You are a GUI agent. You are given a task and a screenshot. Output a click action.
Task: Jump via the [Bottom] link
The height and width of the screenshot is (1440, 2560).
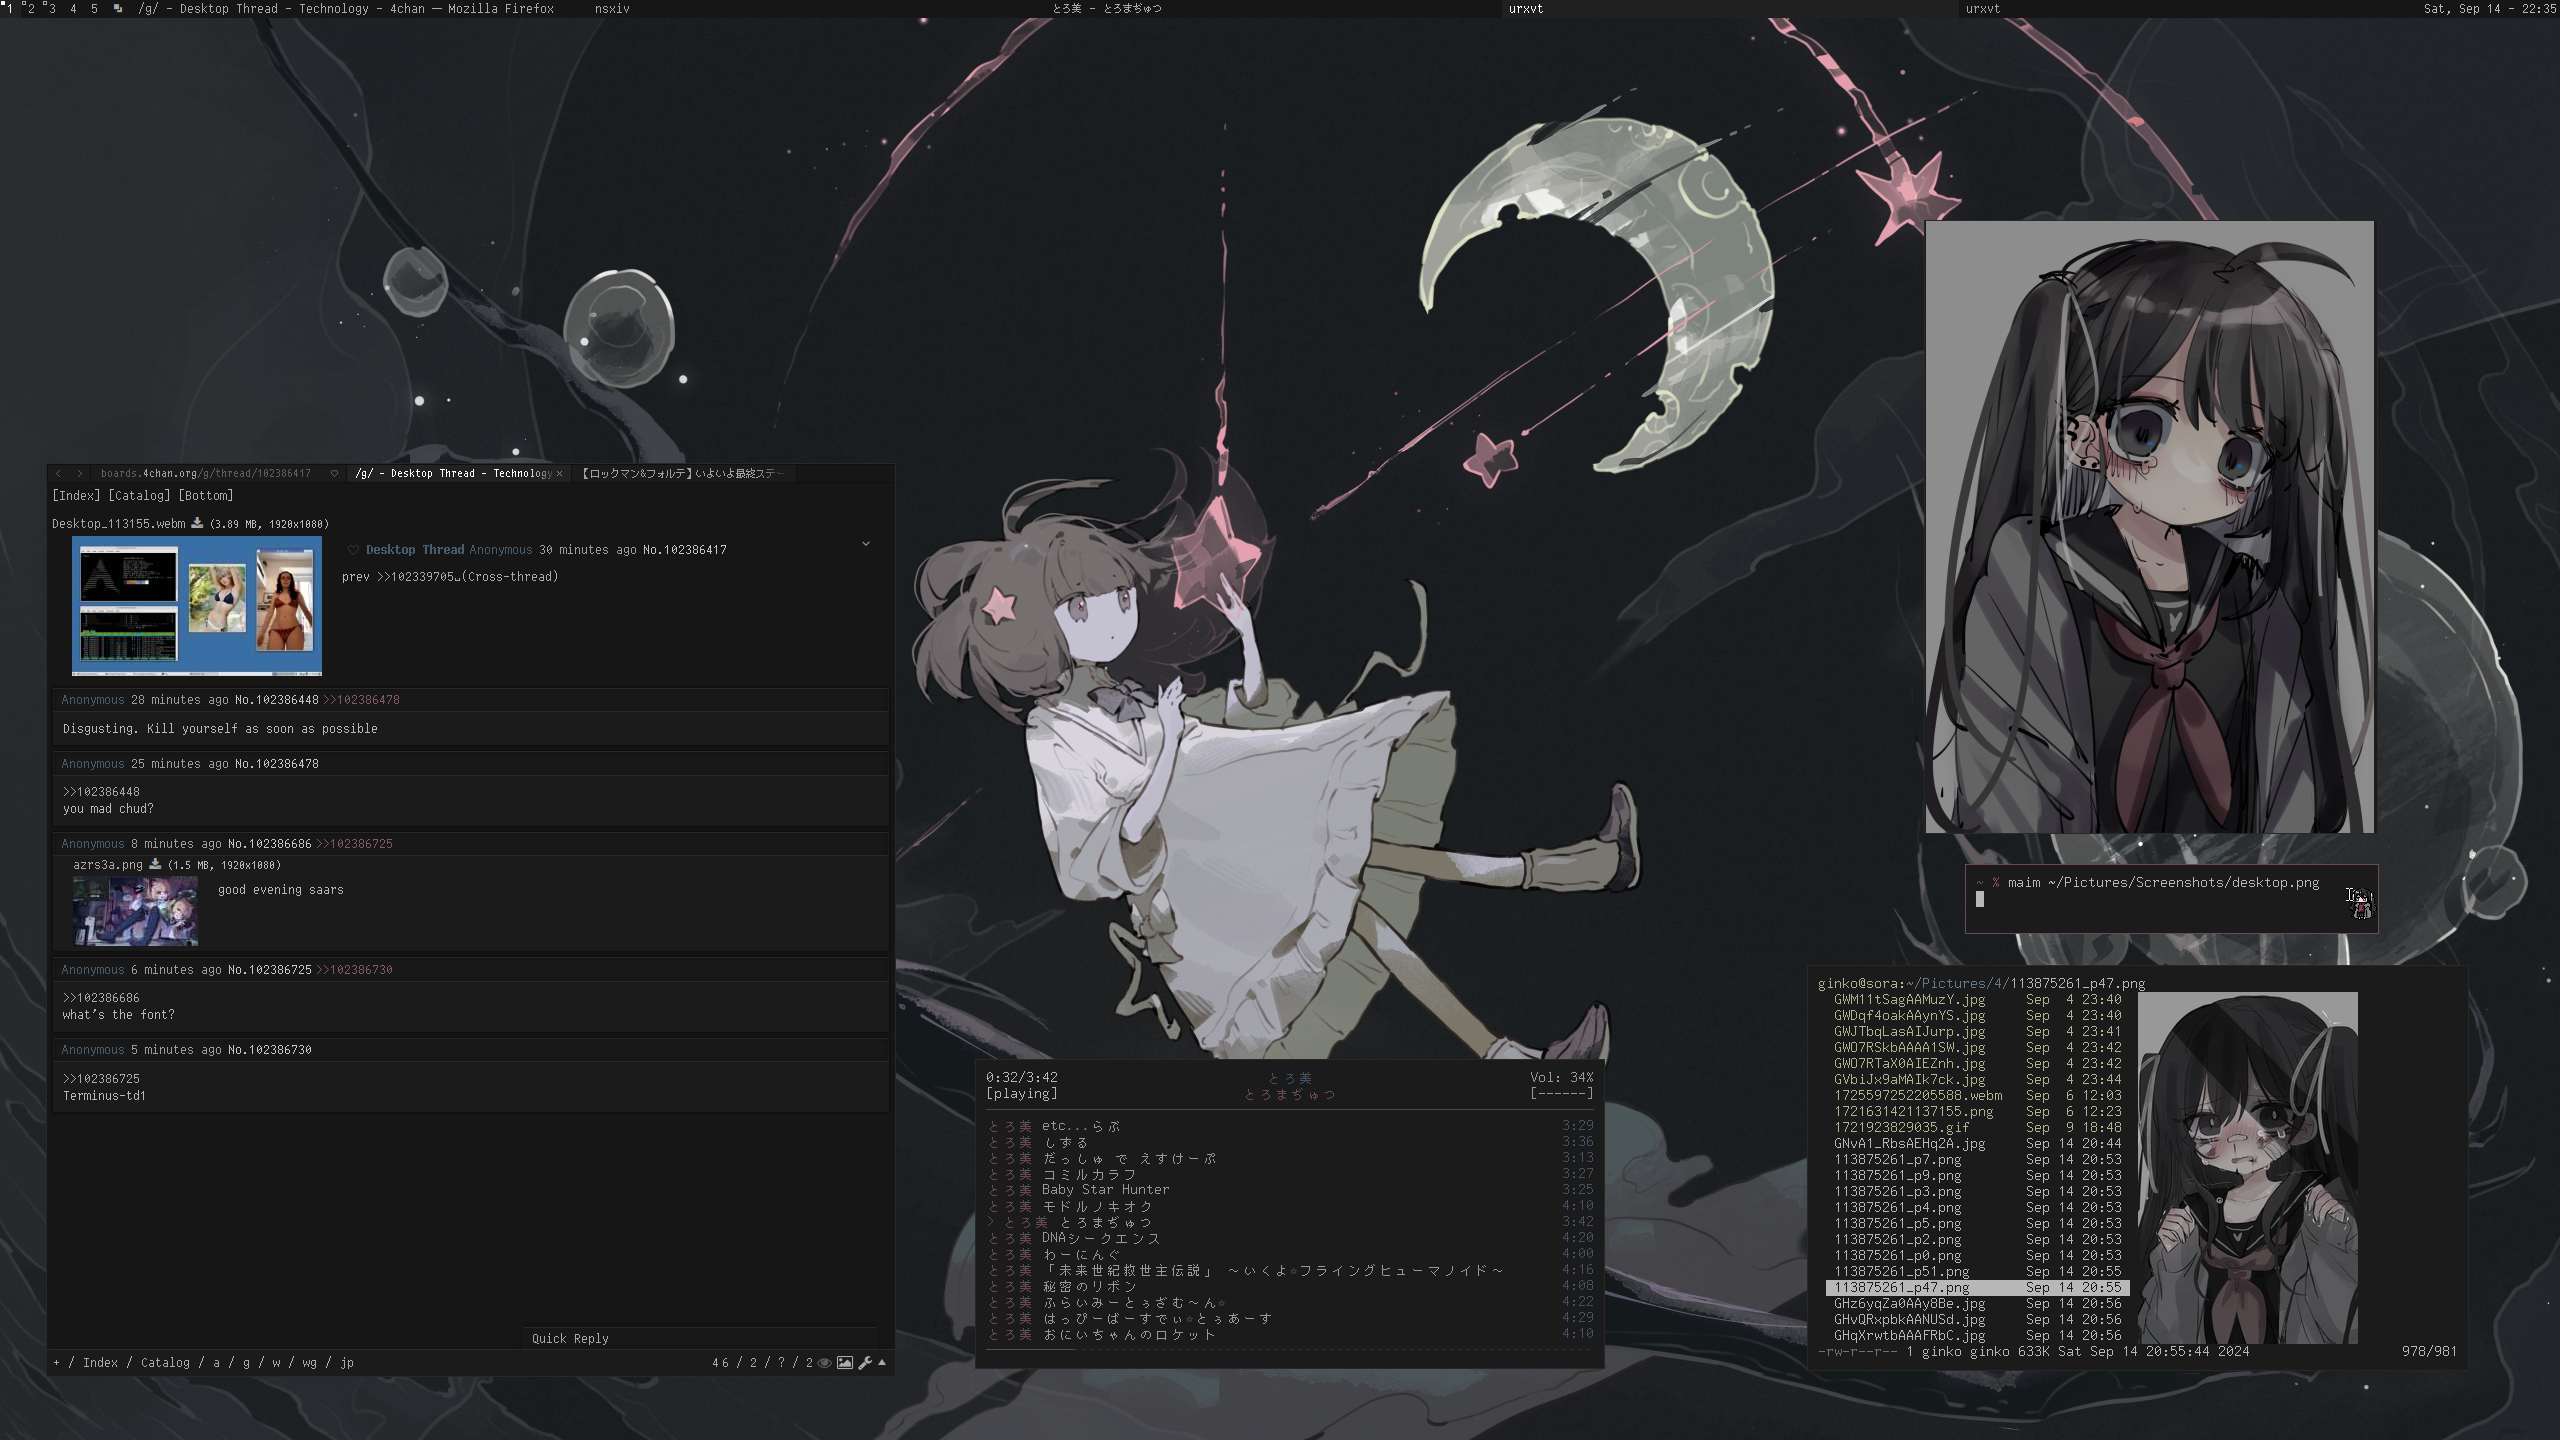pyautogui.click(x=206, y=495)
